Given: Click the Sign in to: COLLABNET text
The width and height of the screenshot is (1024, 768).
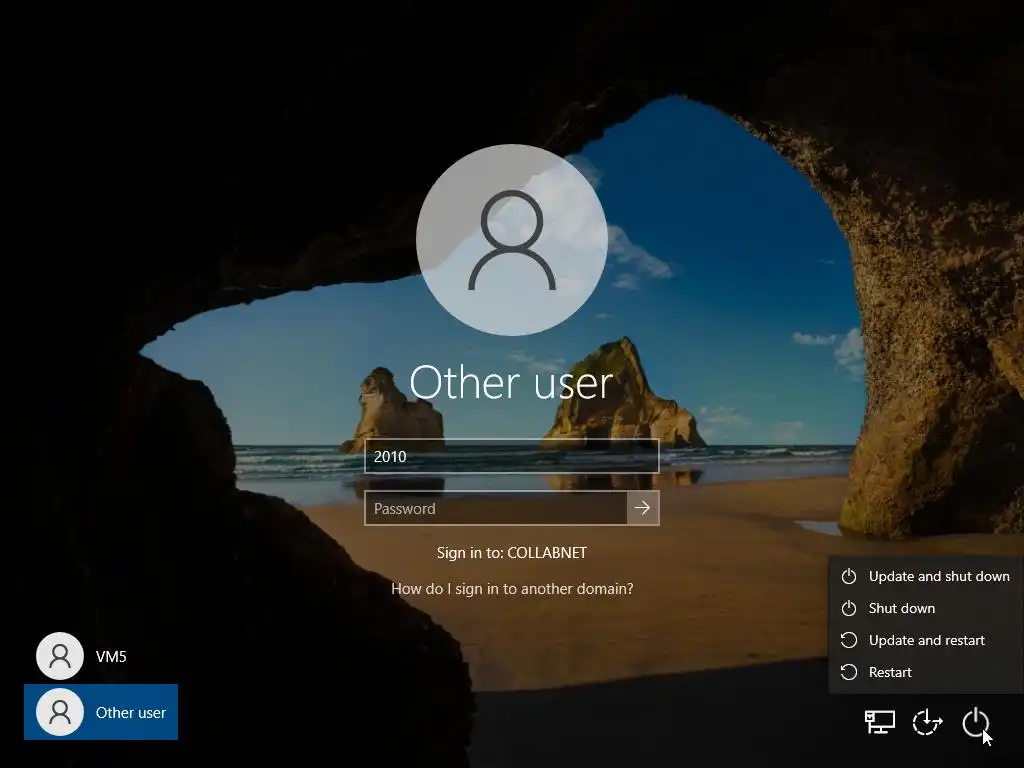Looking at the screenshot, I should [x=512, y=552].
